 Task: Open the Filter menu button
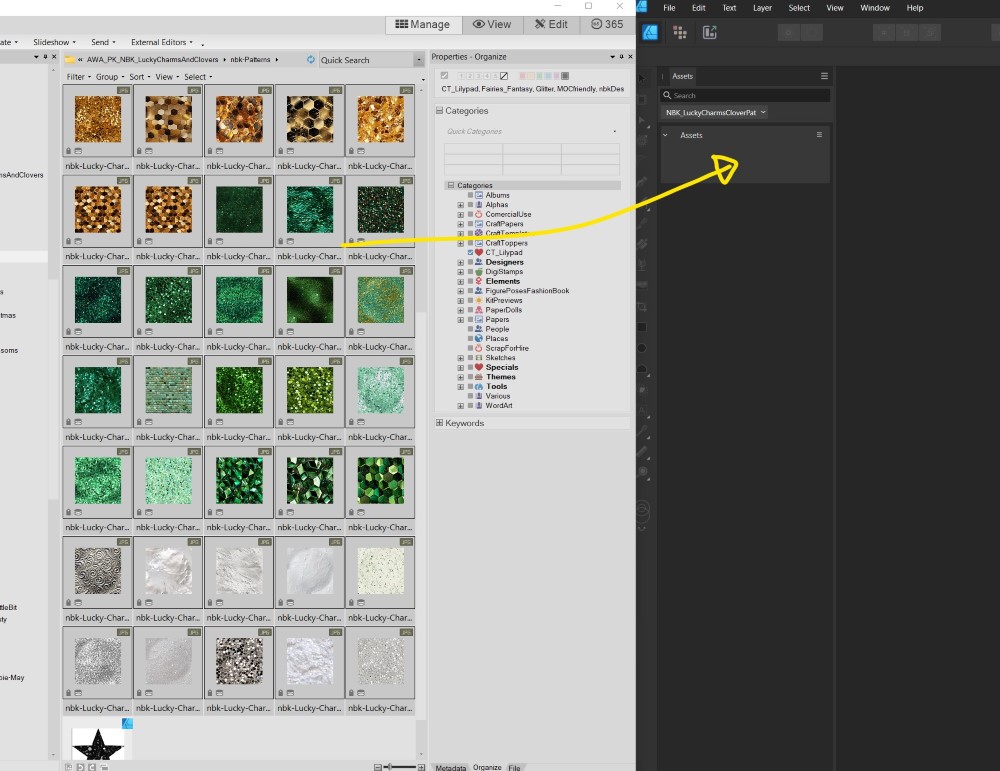(x=78, y=77)
